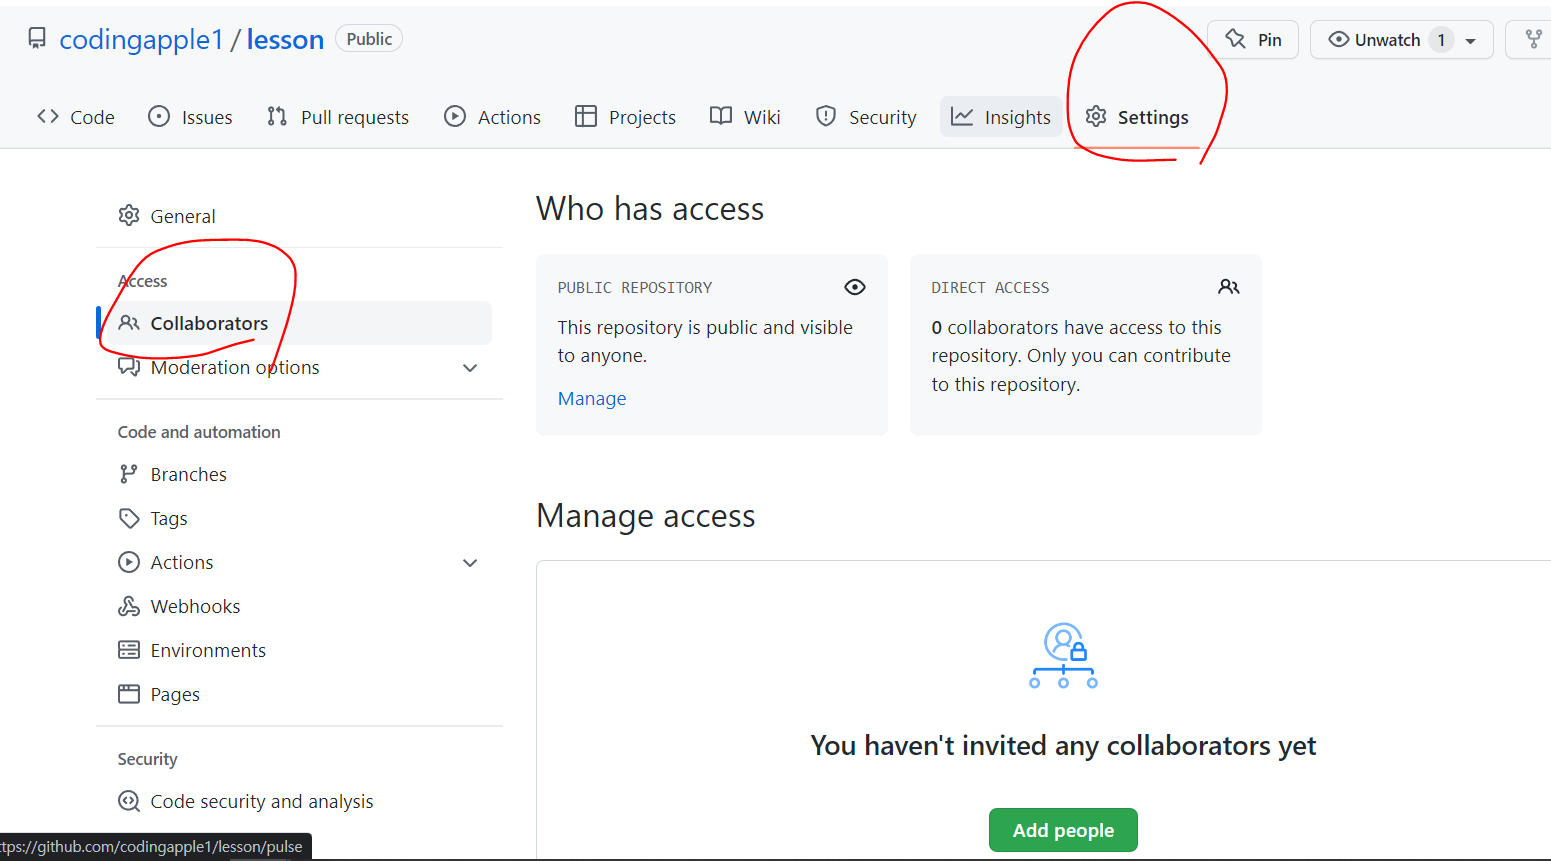Click the Access section heading

pos(143,281)
